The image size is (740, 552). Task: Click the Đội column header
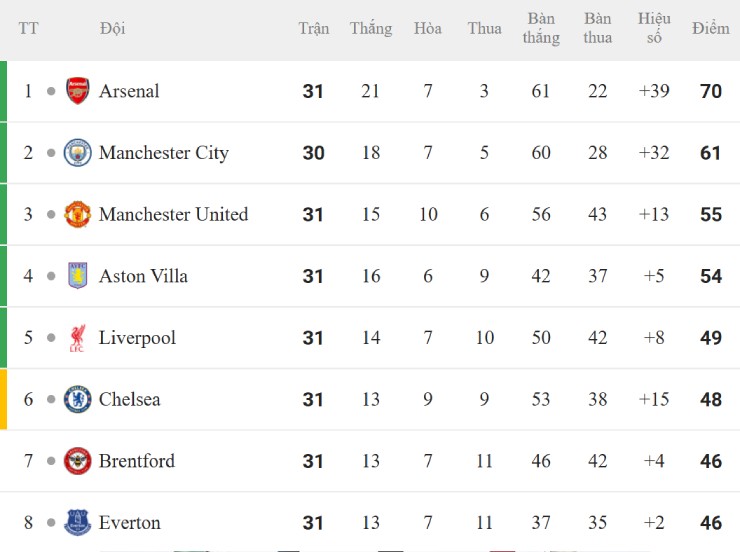click(113, 28)
